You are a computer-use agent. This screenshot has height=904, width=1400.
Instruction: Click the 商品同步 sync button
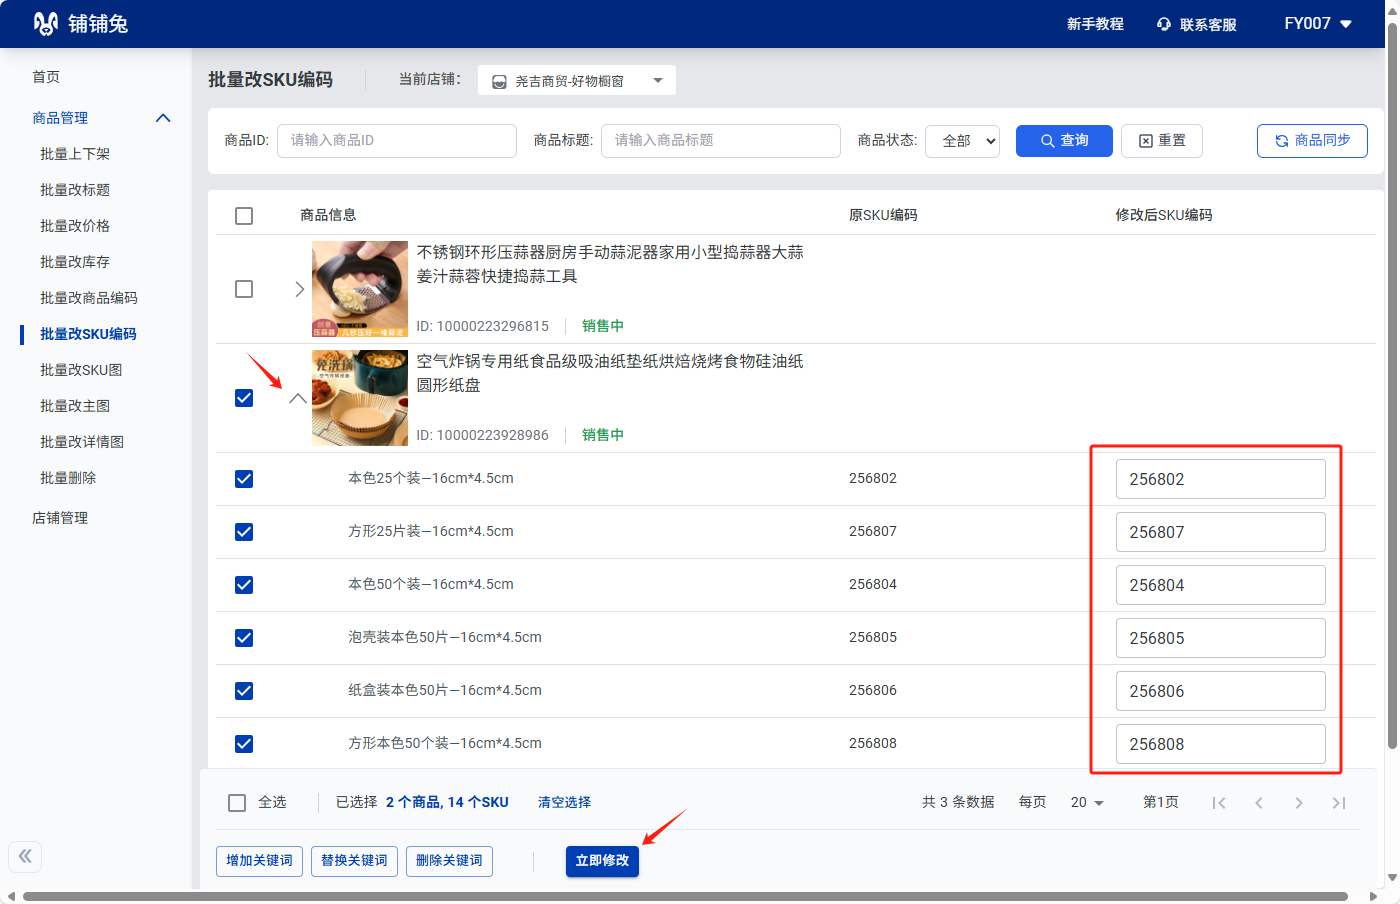(1312, 141)
